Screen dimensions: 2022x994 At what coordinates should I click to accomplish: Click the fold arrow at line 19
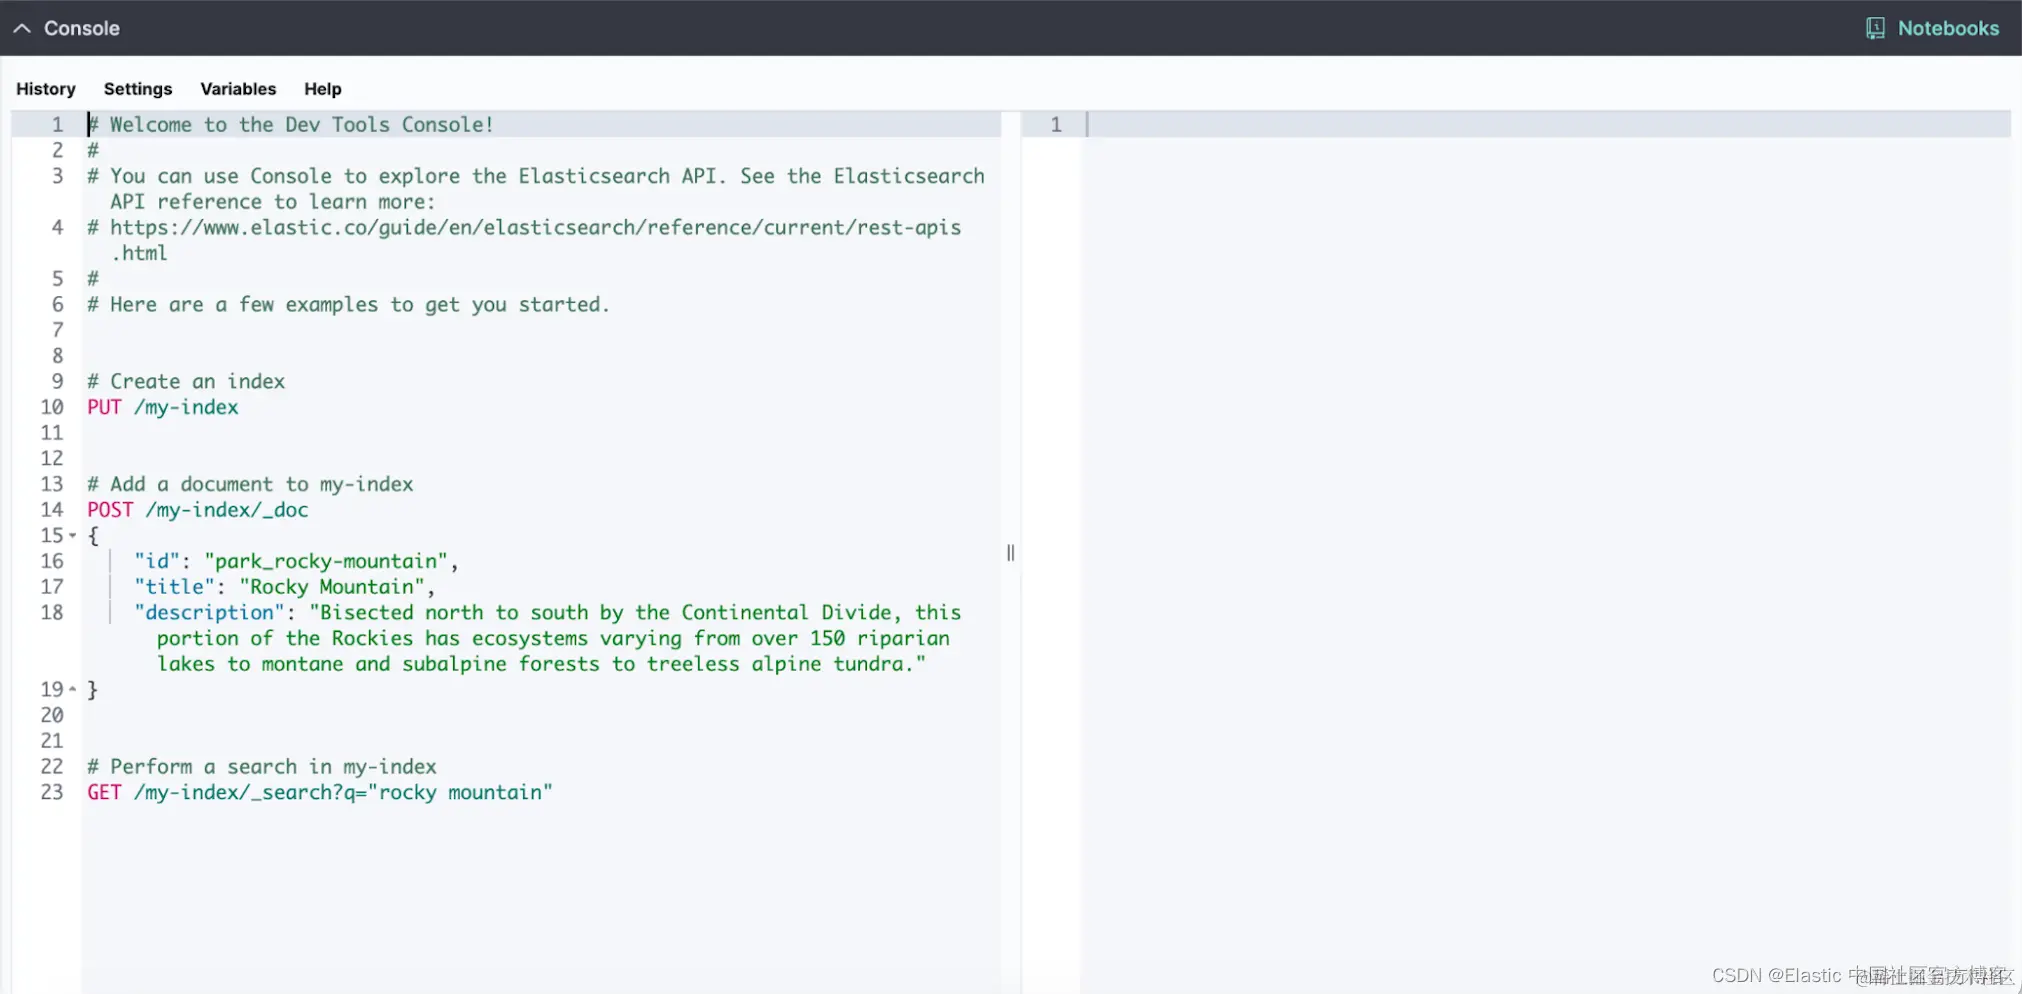(72, 689)
